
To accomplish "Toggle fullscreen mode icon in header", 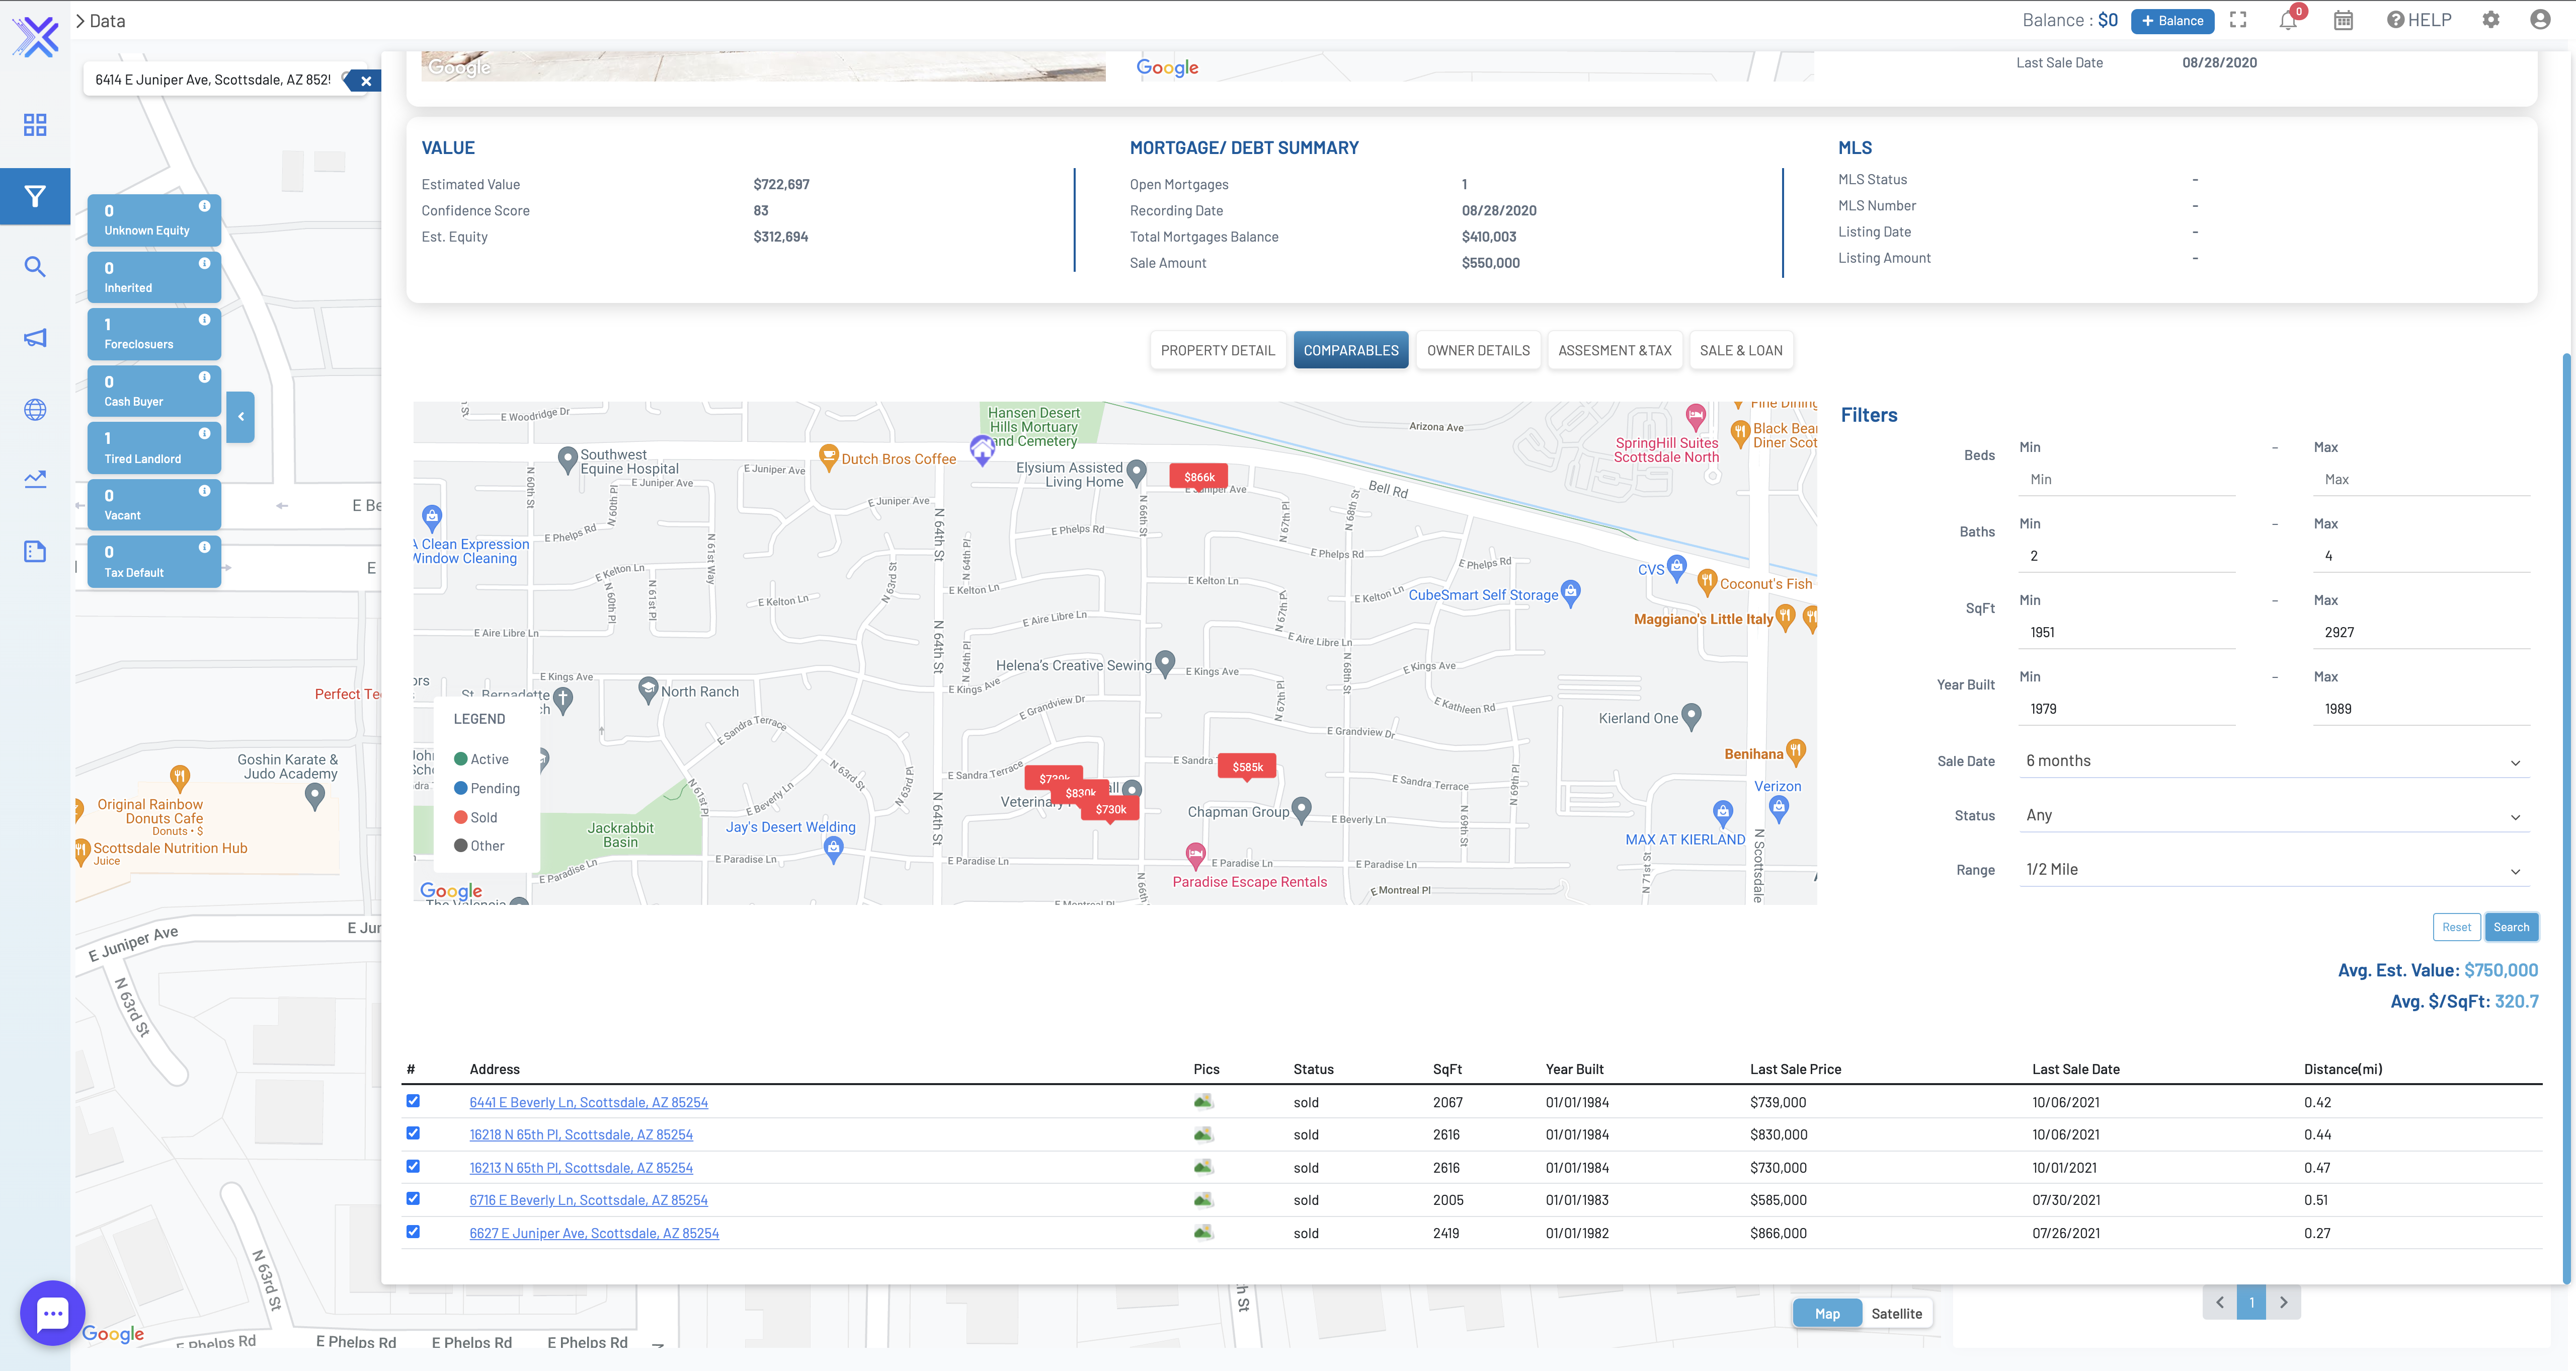I will 2238,20.
